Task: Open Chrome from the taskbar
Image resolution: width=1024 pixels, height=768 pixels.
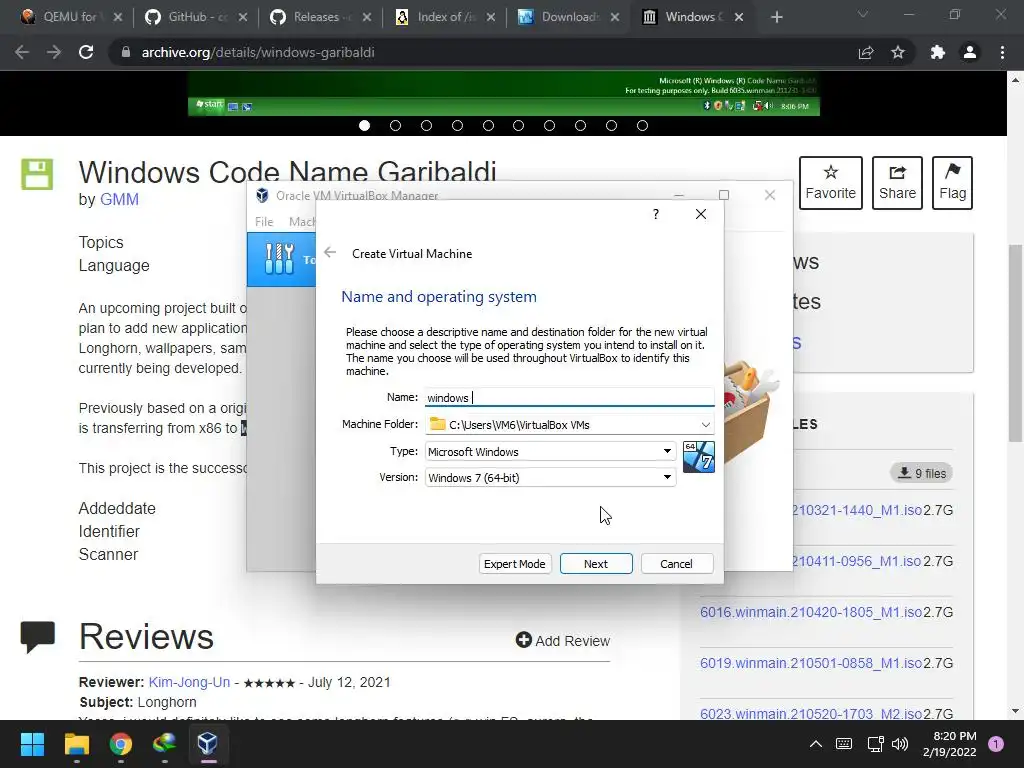Action: tap(121, 744)
